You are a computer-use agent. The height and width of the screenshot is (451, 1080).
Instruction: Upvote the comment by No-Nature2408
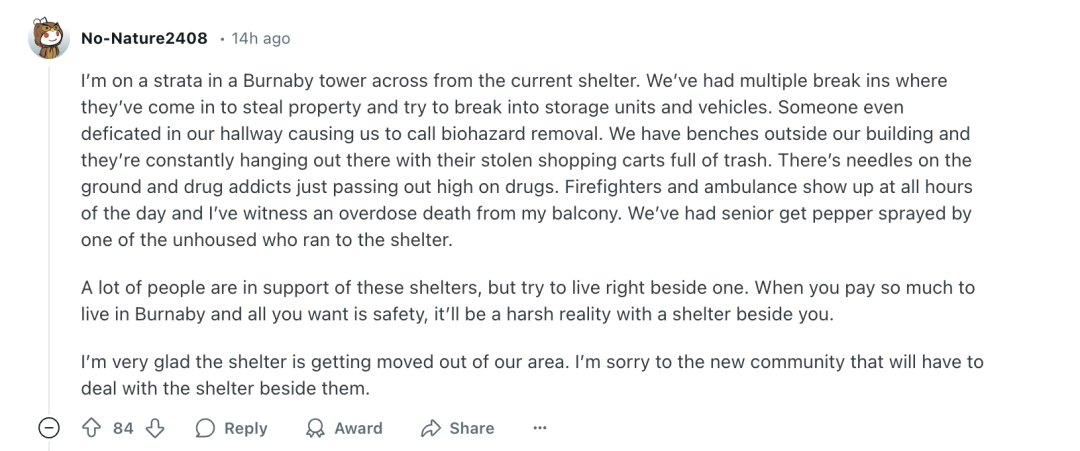tap(92, 428)
